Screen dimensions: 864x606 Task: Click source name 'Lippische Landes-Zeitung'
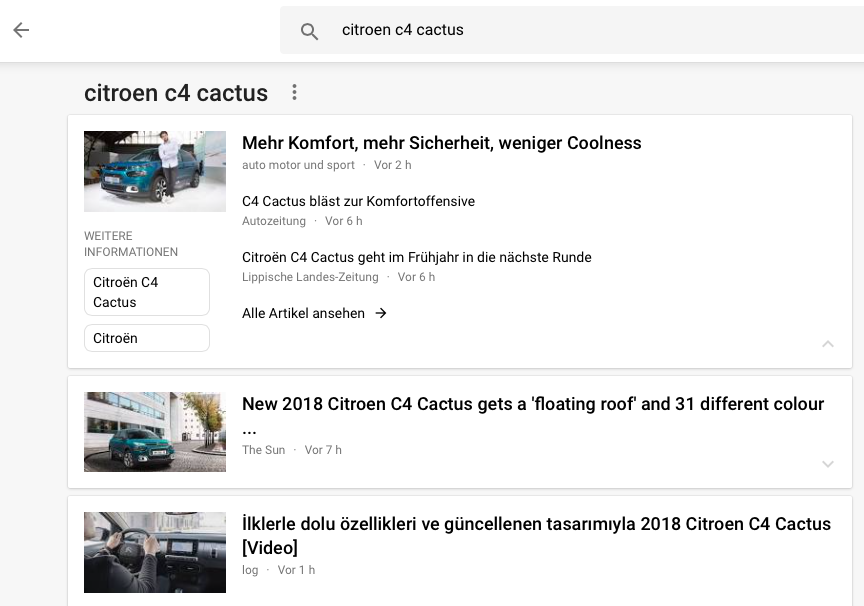click(310, 277)
